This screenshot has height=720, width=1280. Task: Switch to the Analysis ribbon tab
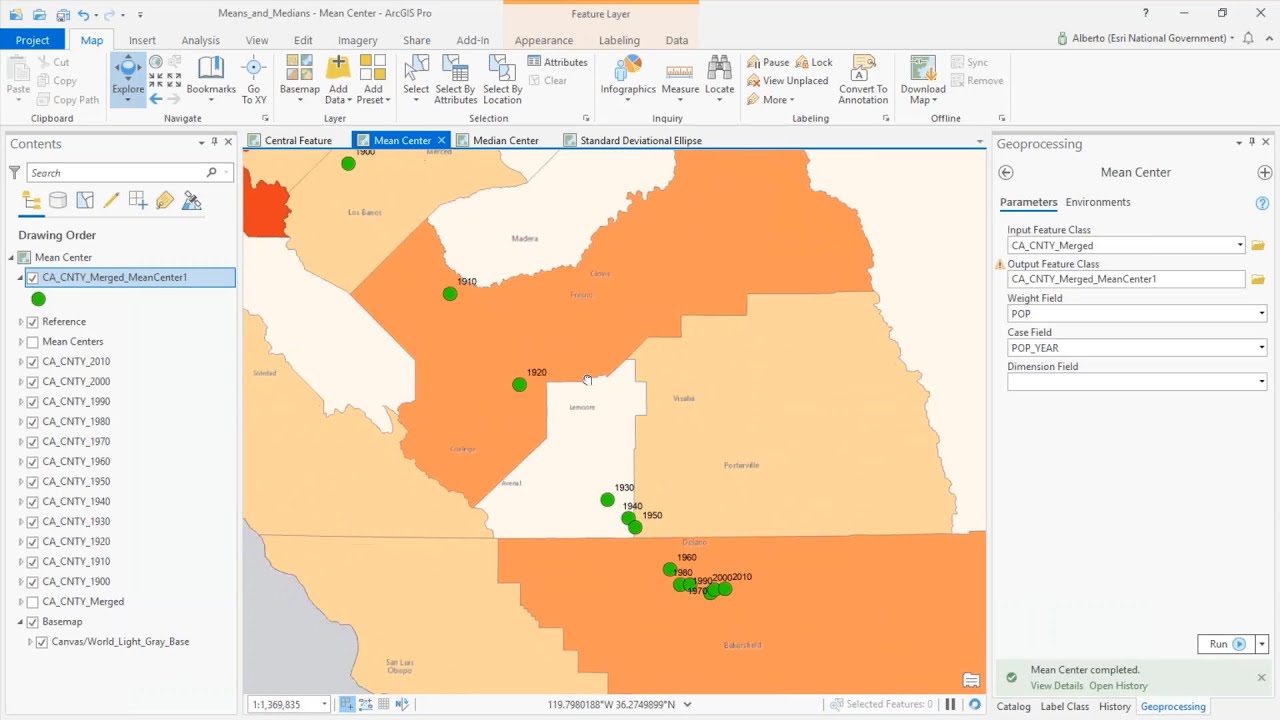tap(200, 40)
